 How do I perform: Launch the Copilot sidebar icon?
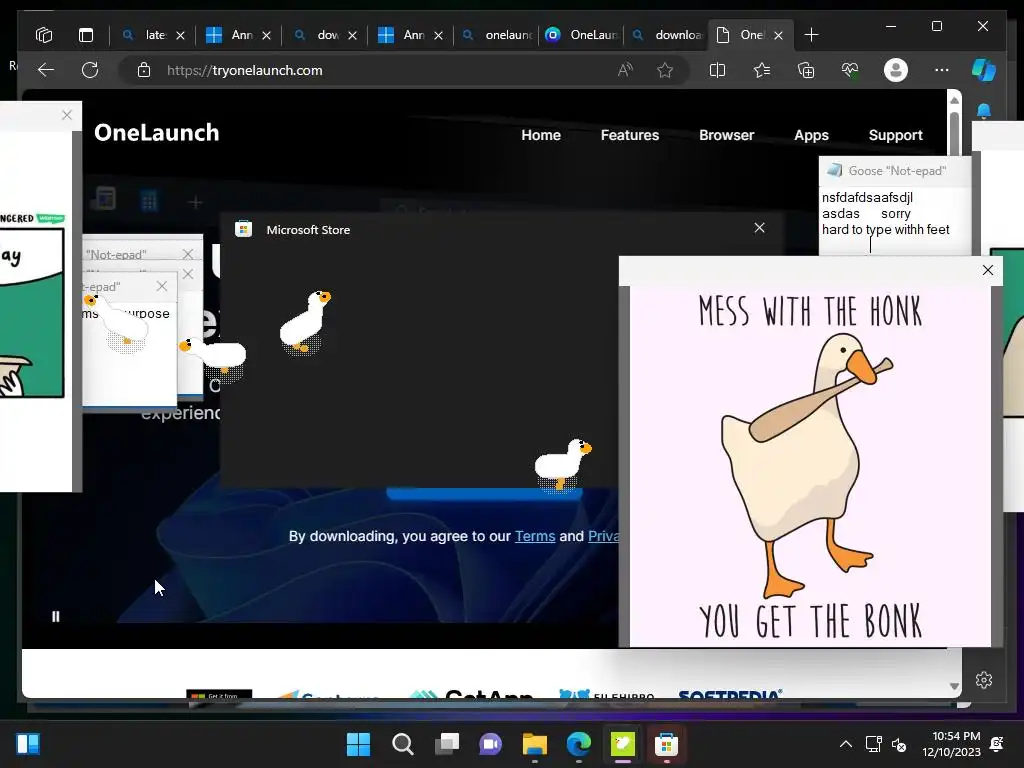(x=984, y=70)
